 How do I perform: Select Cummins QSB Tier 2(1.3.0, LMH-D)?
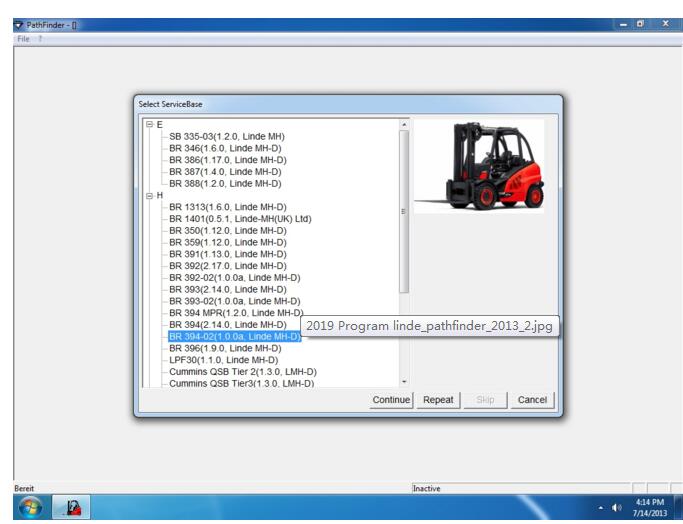click(243, 372)
